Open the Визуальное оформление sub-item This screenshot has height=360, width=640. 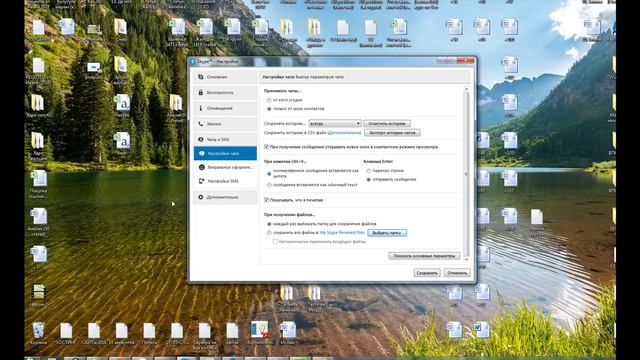225,167
